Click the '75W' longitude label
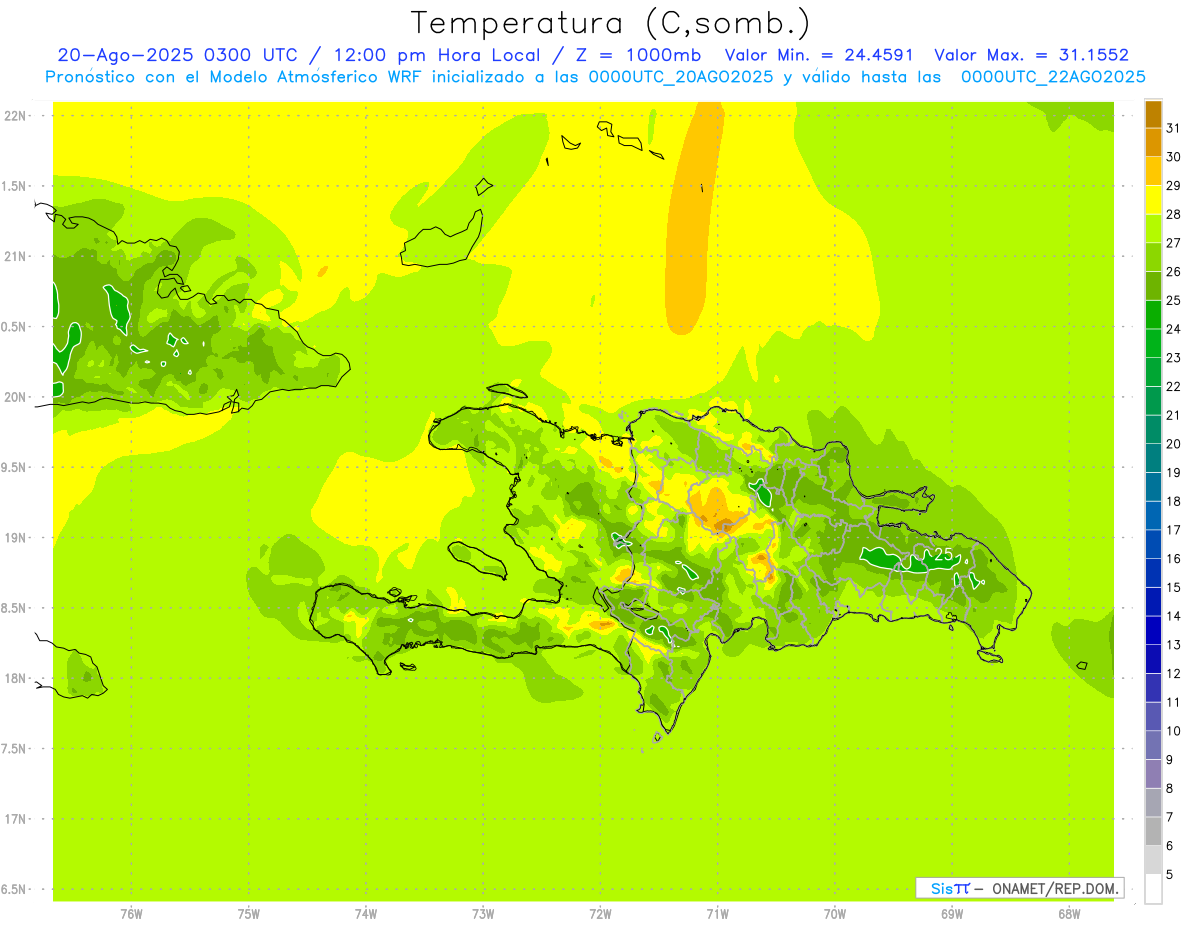 [x=249, y=914]
